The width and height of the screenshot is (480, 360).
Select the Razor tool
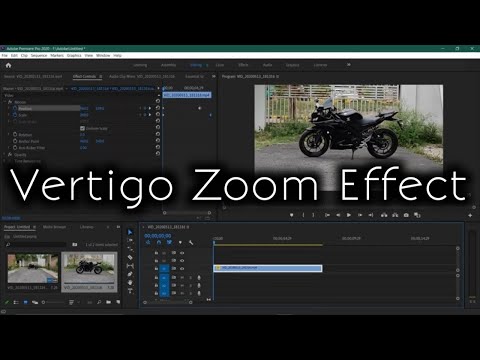(x=130, y=257)
